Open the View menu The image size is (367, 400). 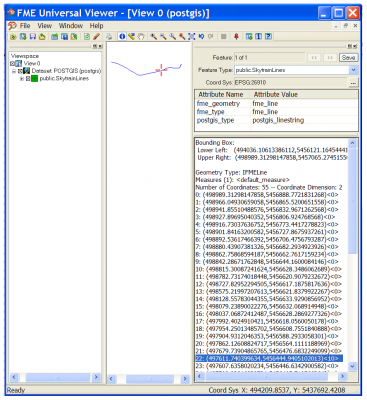coord(44,26)
